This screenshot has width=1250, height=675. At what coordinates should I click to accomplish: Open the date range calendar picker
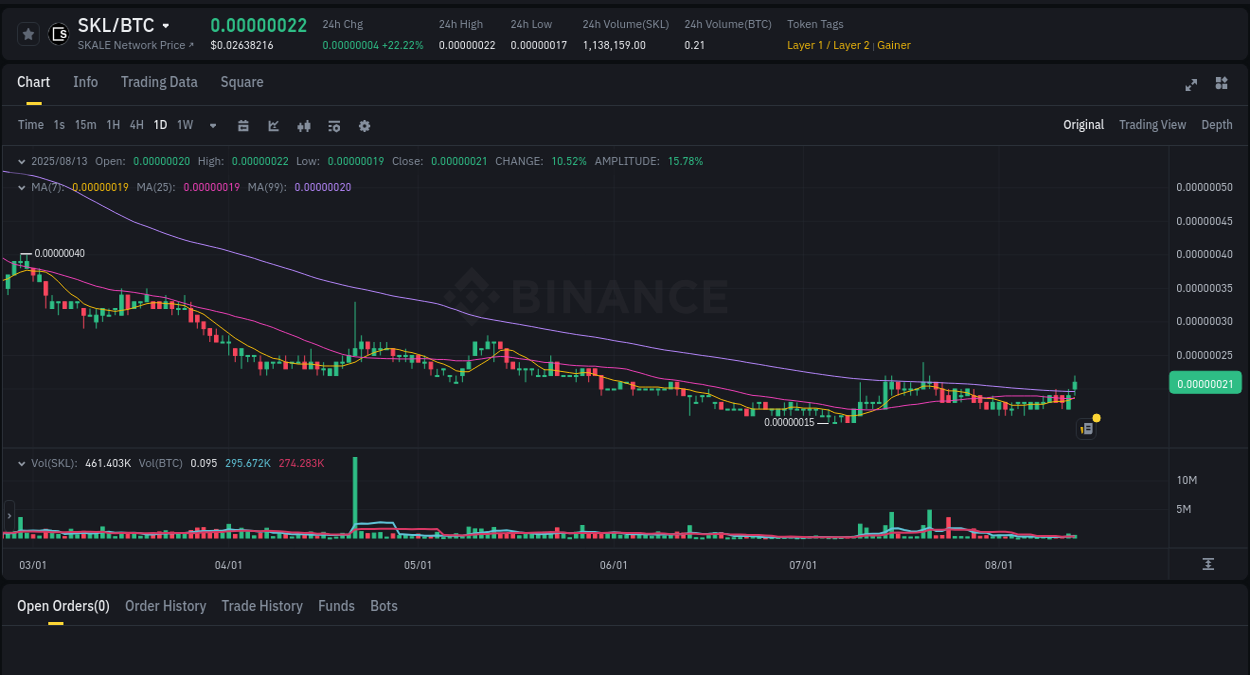[x=243, y=125]
